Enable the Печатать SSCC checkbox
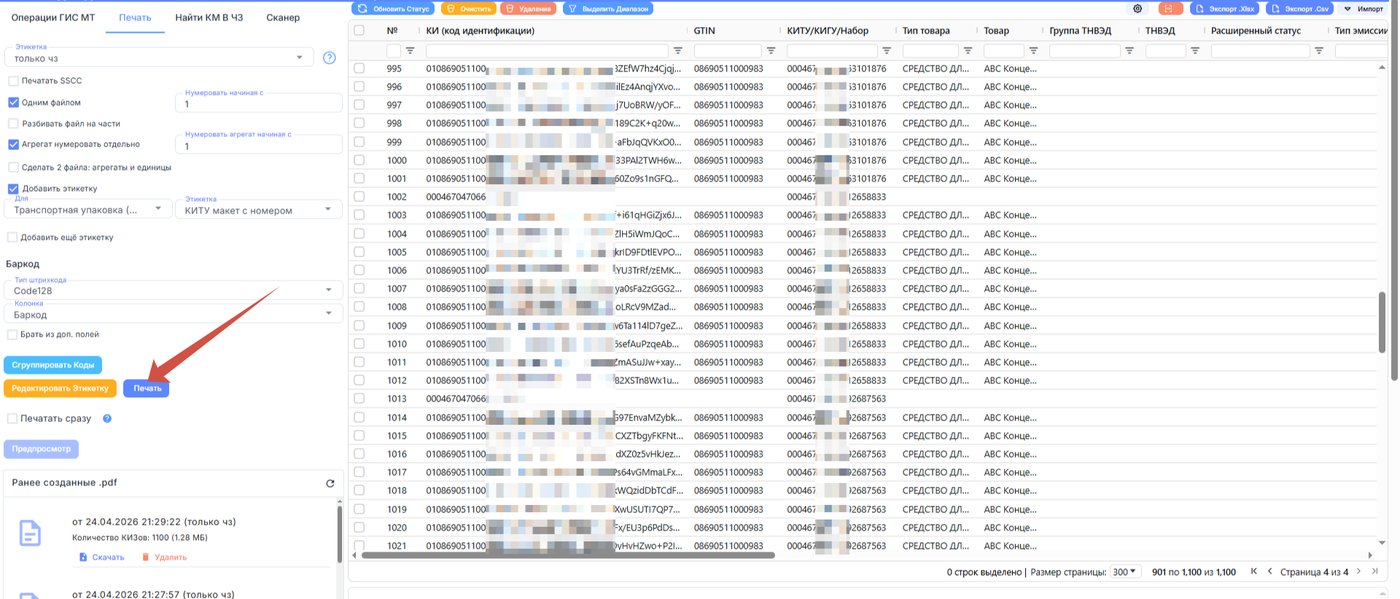1400x599 pixels. point(13,81)
